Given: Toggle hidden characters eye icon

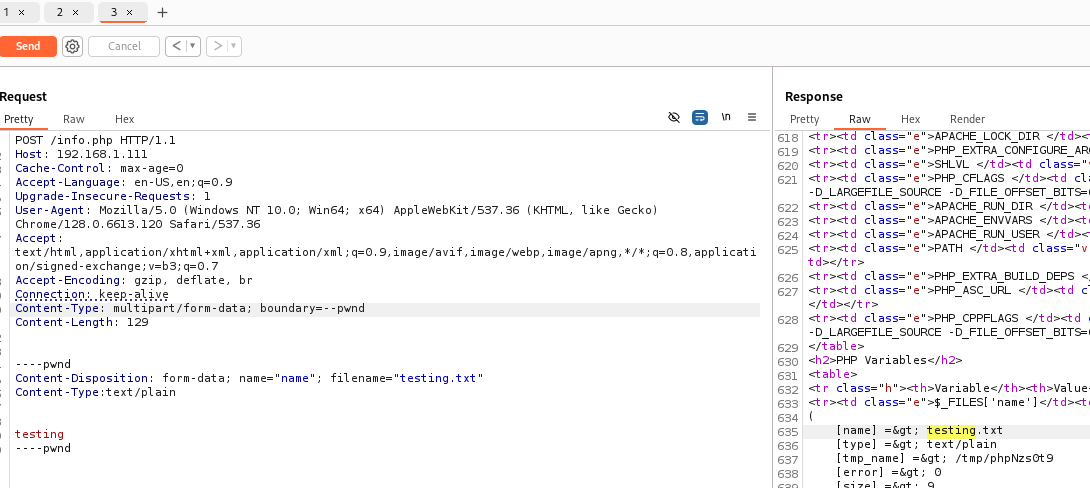Looking at the screenshot, I should [674, 117].
